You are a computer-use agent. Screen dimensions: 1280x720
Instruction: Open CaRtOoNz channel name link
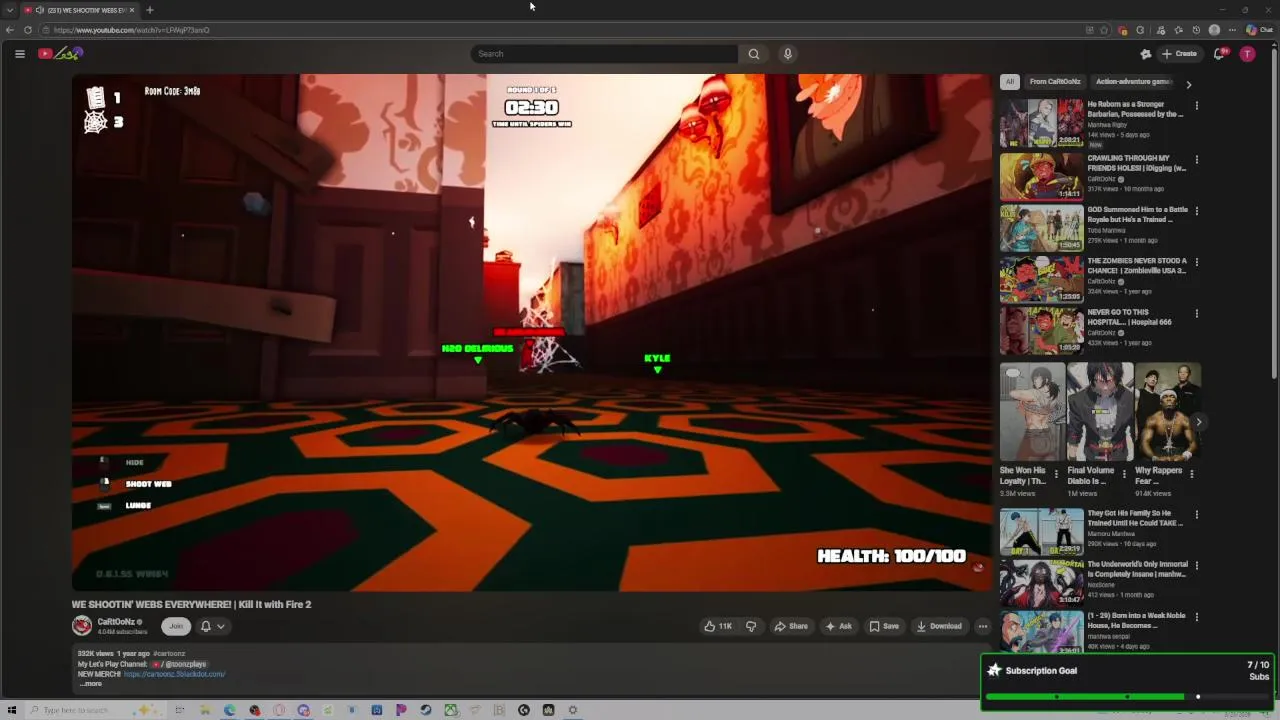pos(116,622)
